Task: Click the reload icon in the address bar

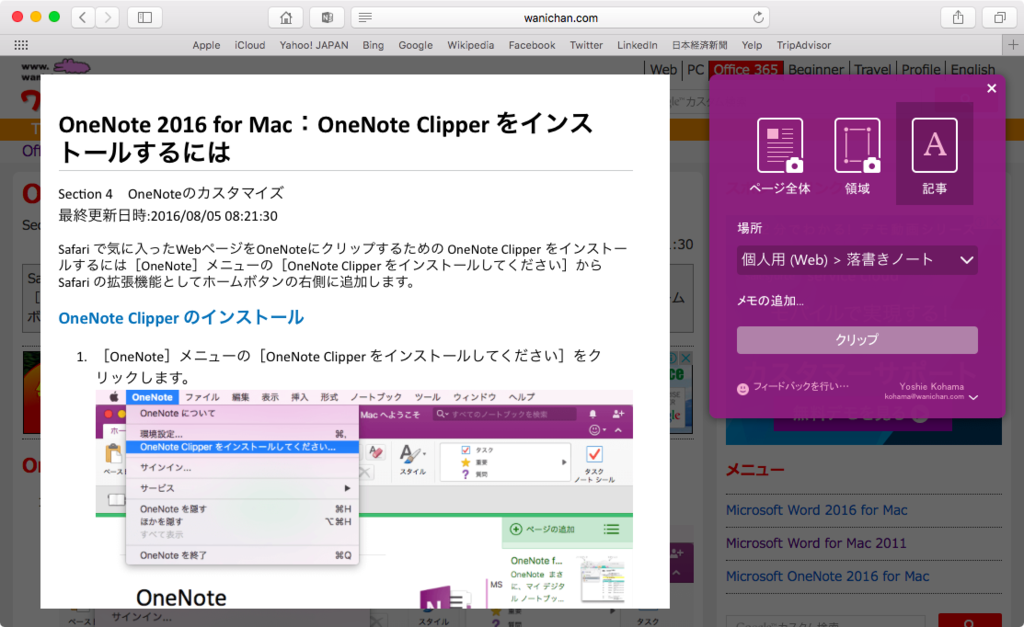Action: pyautogui.click(x=758, y=17)
